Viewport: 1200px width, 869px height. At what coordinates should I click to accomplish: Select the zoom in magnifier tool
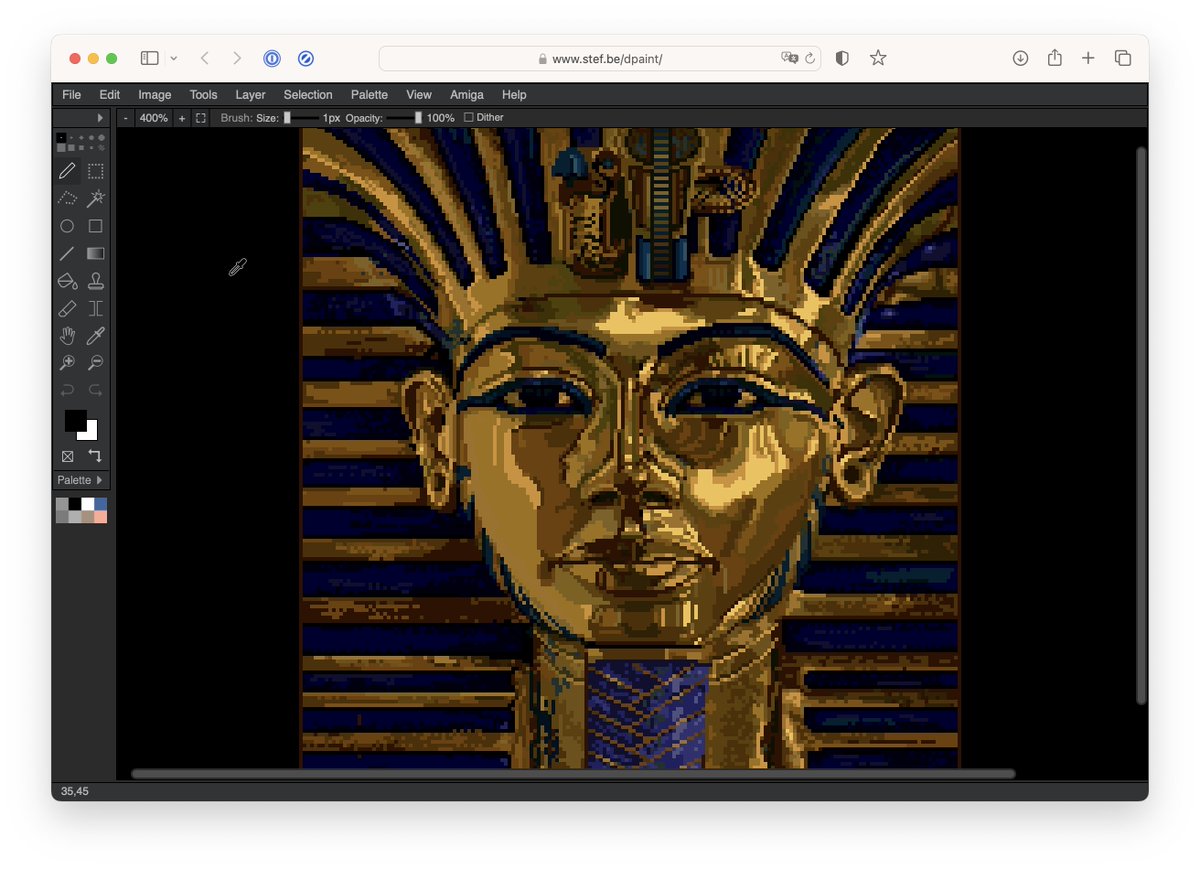click(67, 363)
